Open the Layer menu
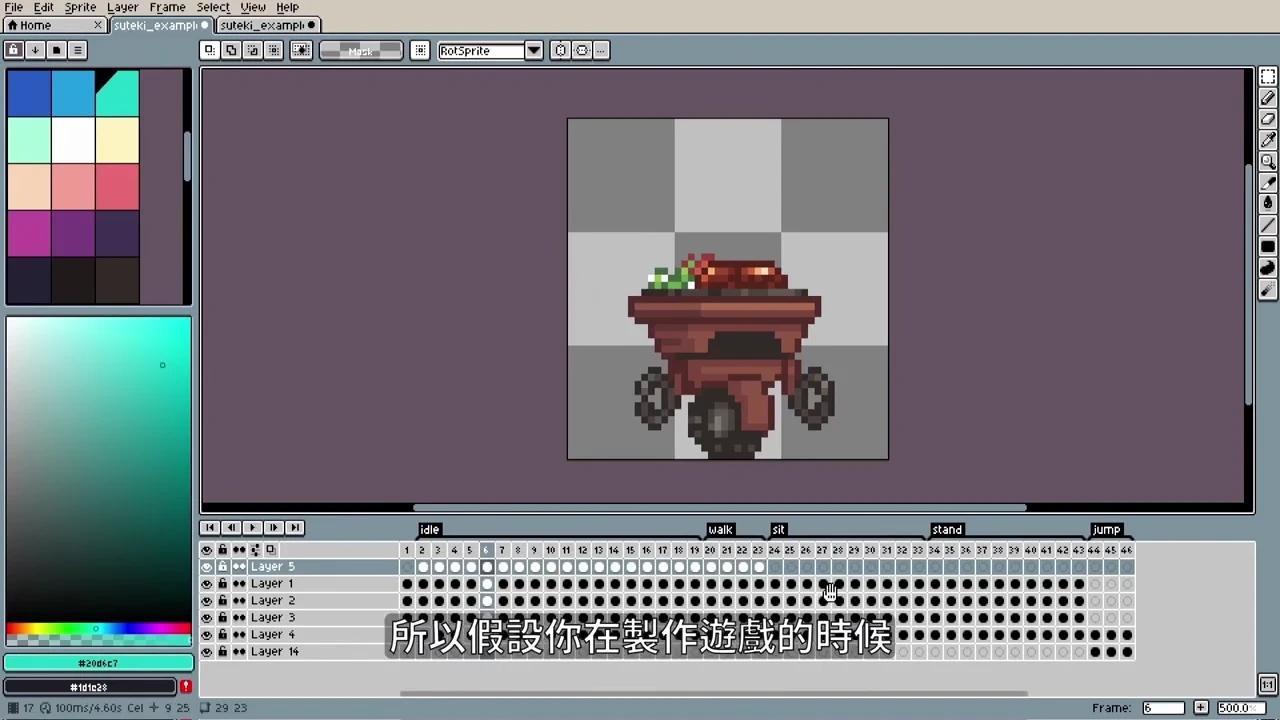 (x=122, y=7)
